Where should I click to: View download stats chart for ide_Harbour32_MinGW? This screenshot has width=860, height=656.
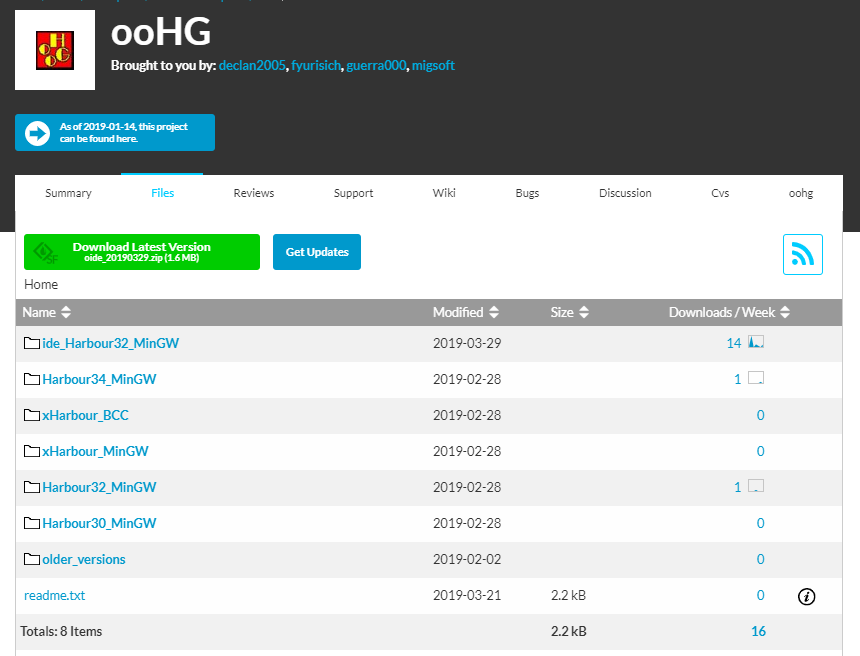(x=756, y=342)
